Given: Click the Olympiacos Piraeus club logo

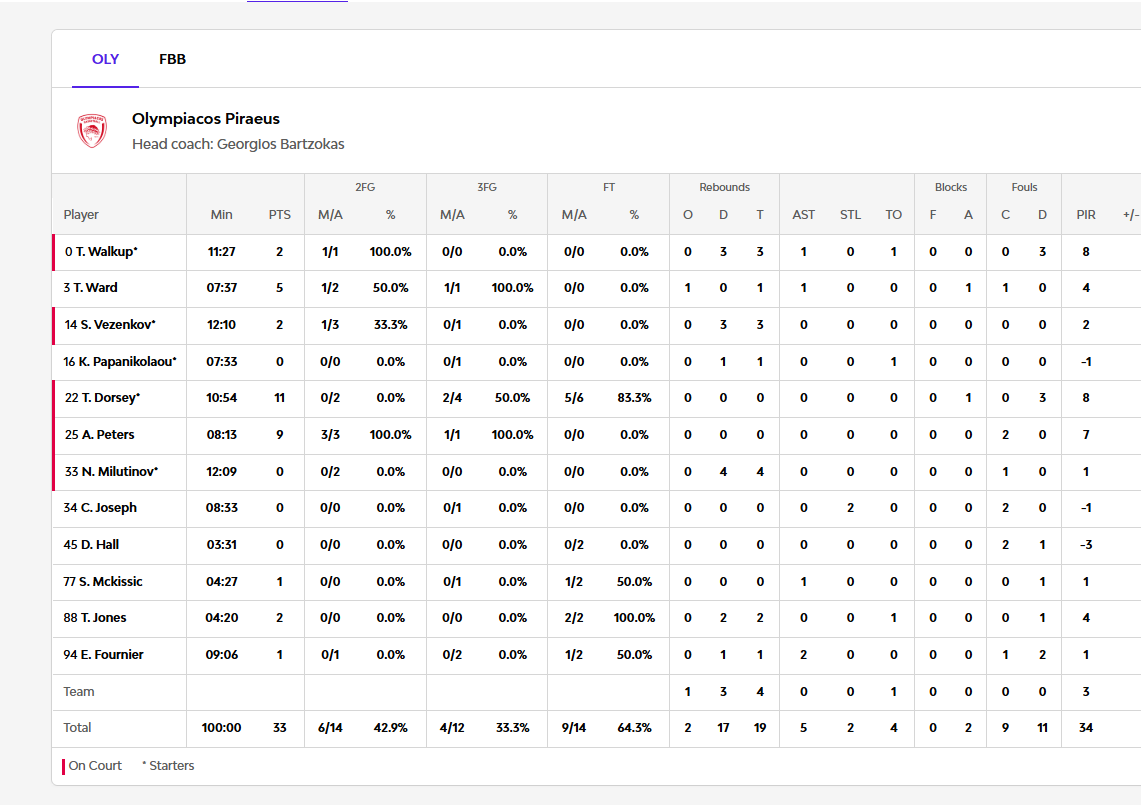Looking at the screenshot, I should click(x=92, y=131).
